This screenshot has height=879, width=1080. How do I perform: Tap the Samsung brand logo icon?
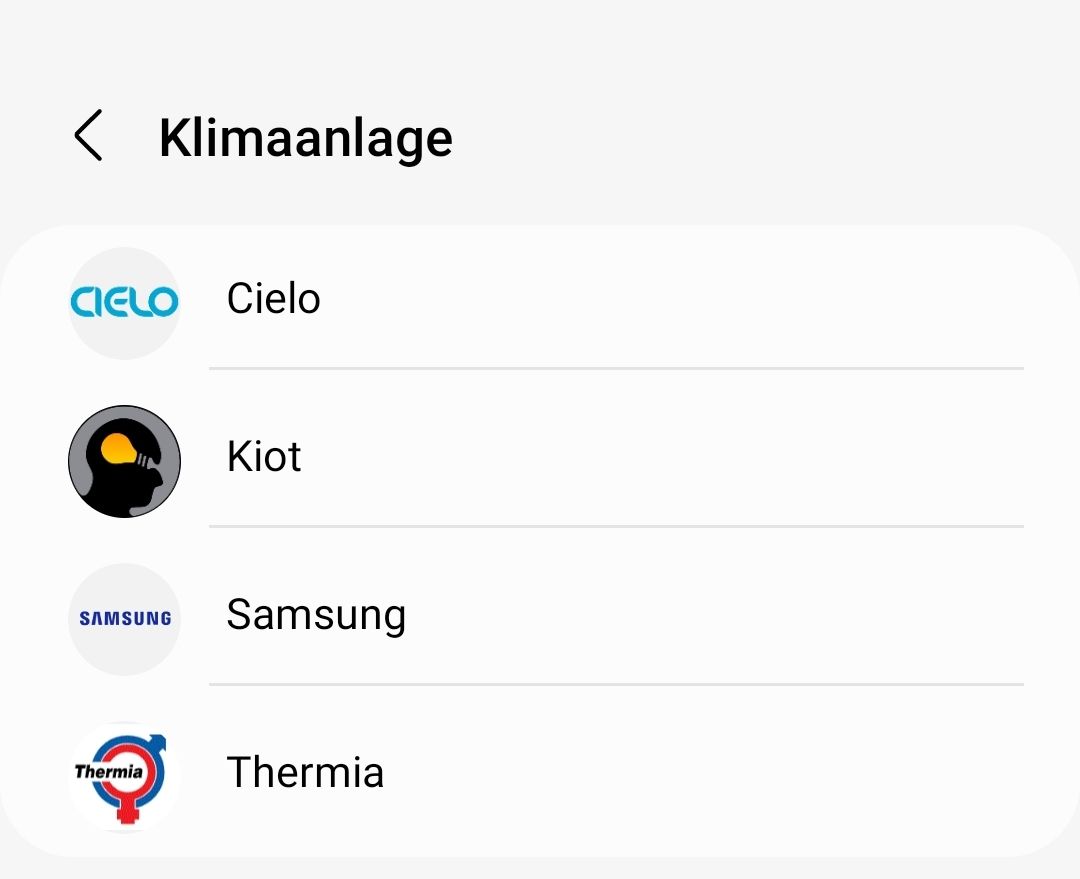[125, 619]
